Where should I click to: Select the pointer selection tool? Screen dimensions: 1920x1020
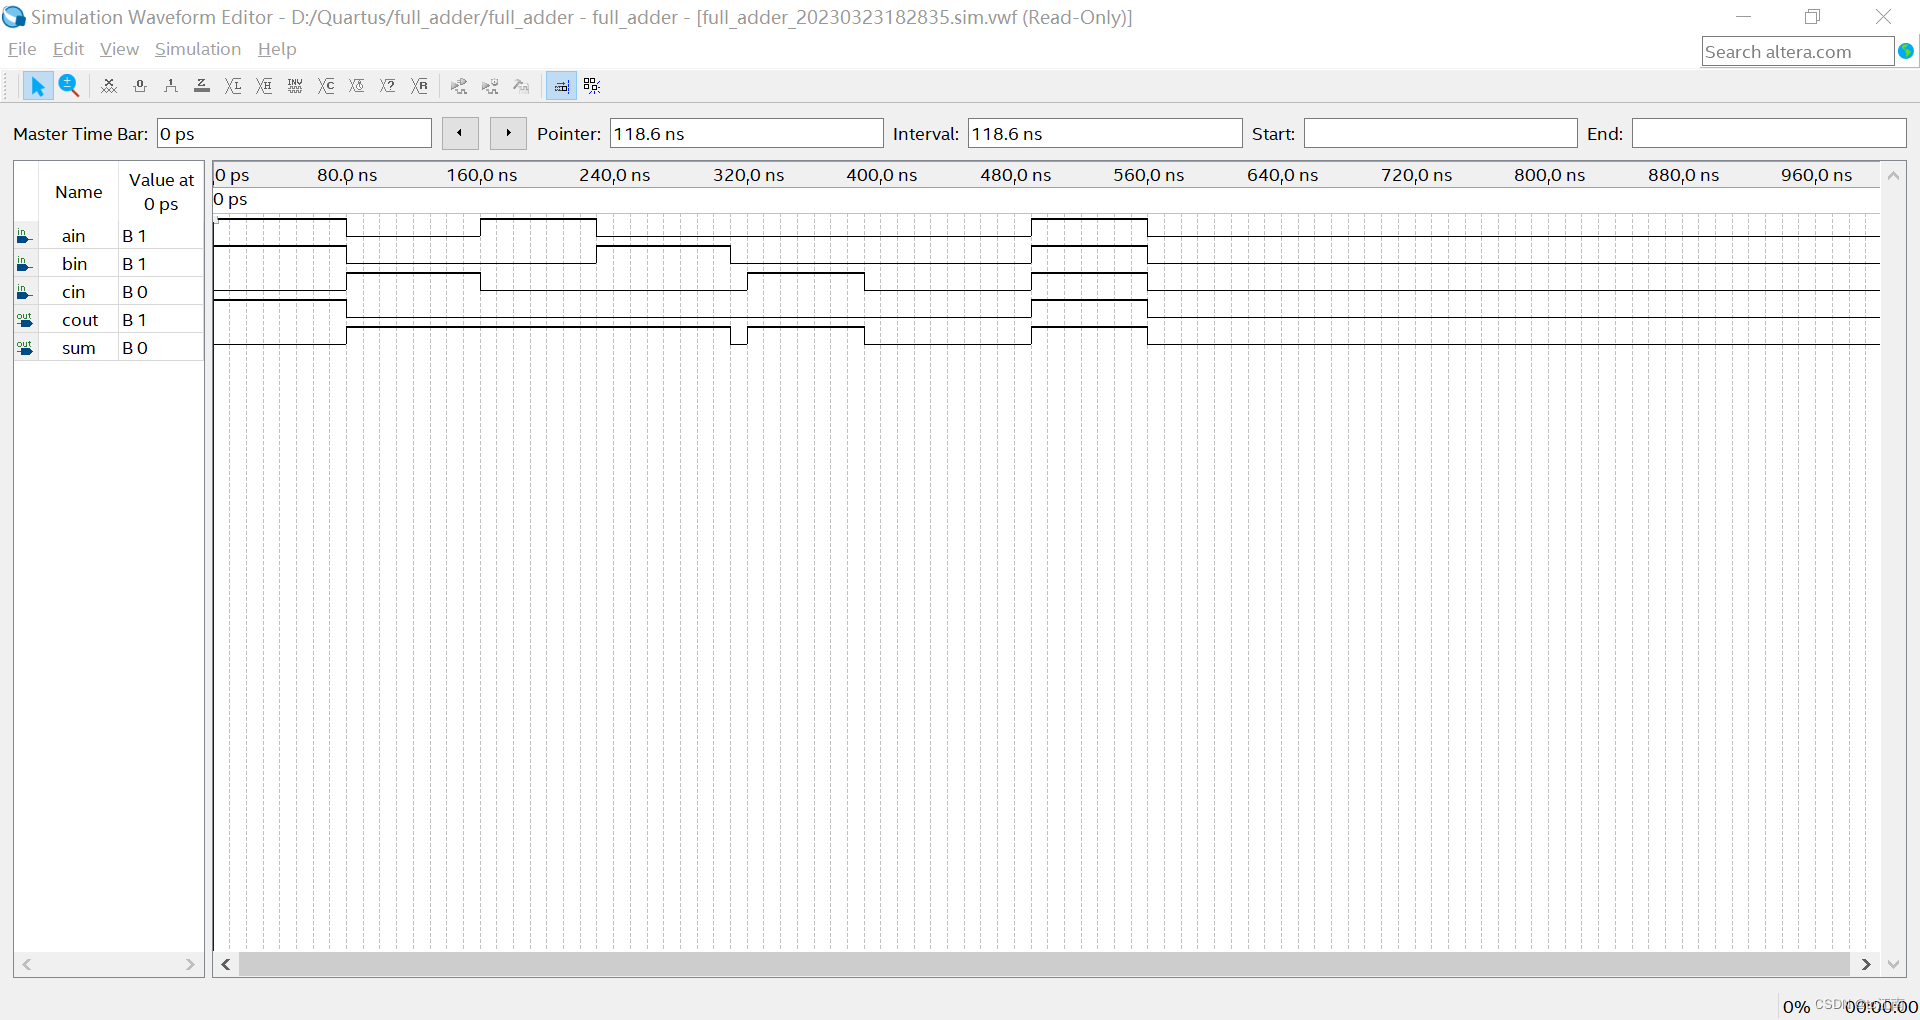37,86
